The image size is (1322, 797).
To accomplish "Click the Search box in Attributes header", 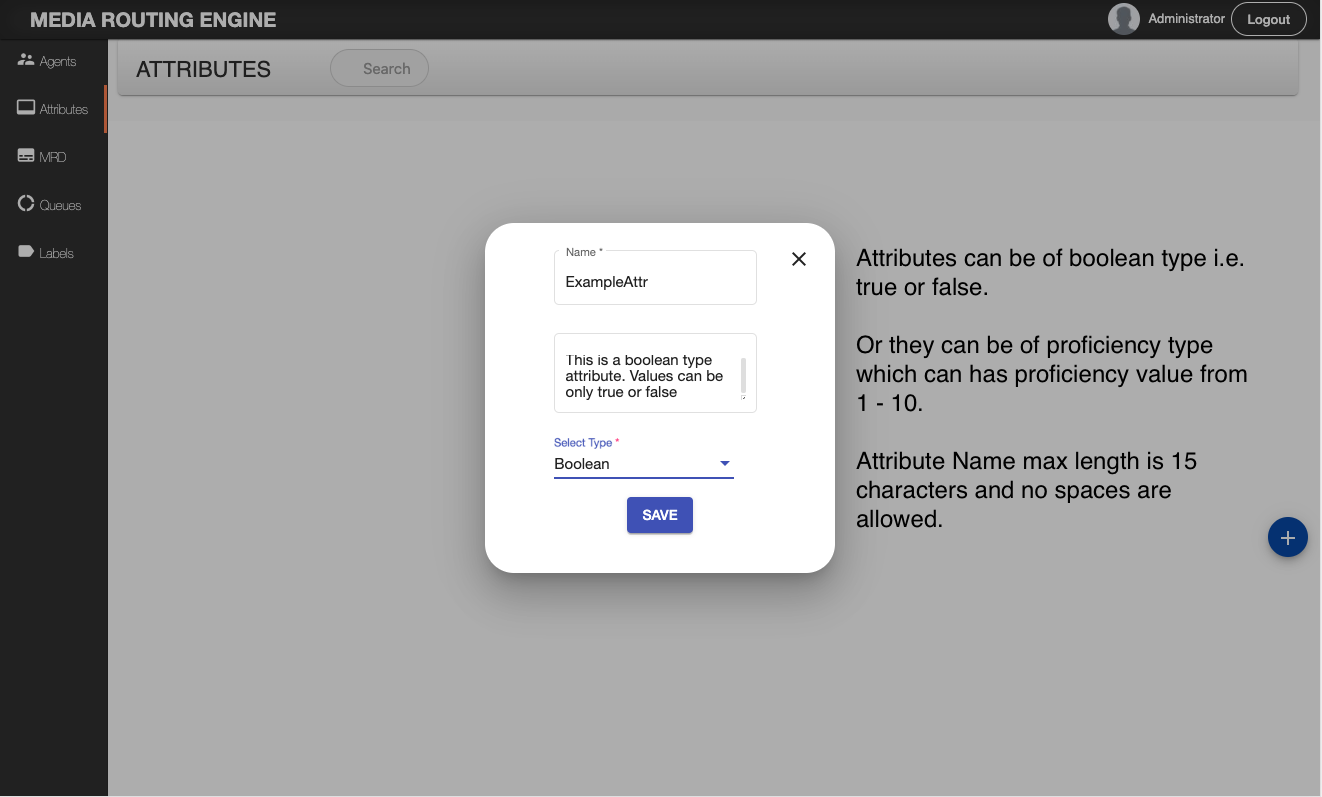I will [385, 69].
